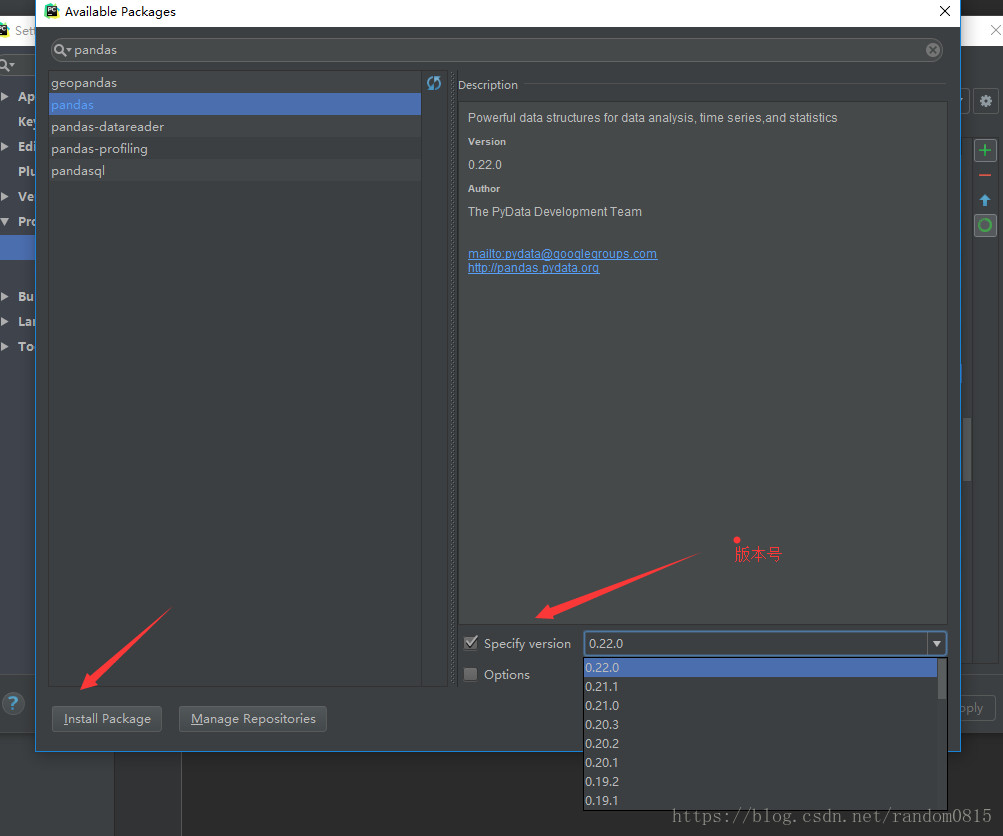
Task: Click the green plus add-package icon
Action: (985, 150)
